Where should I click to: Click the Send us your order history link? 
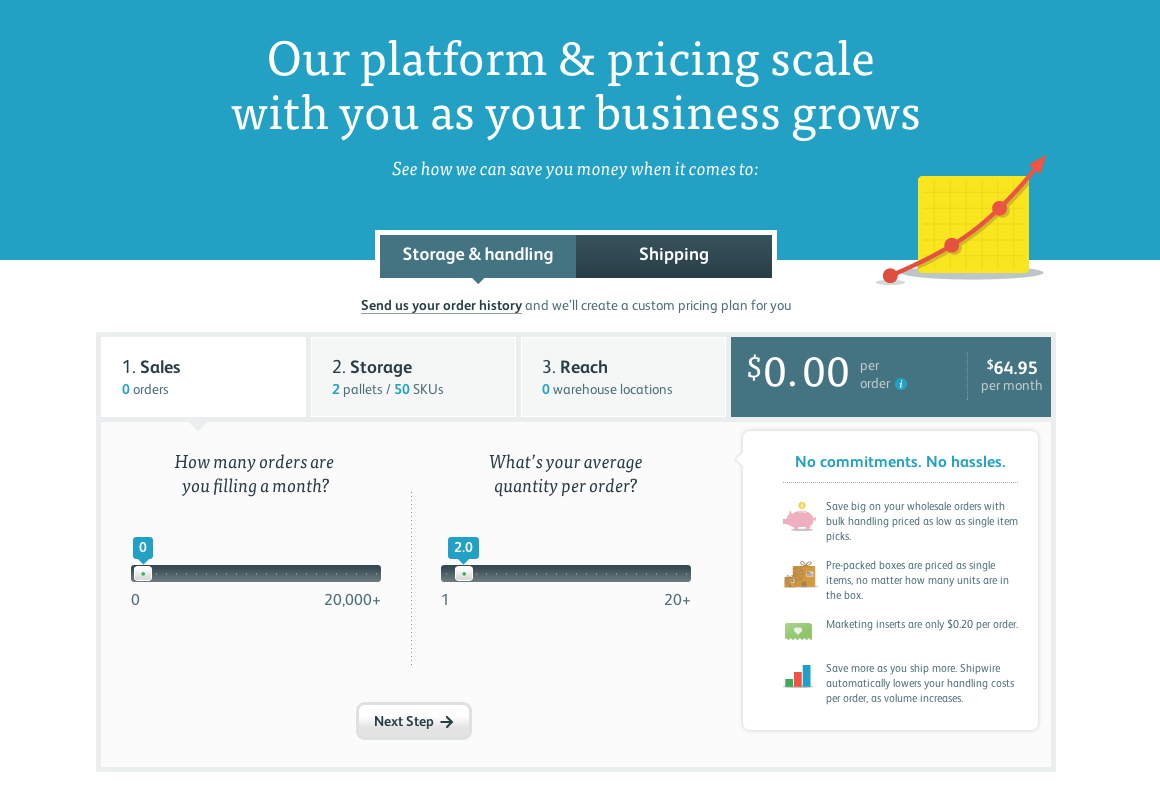click(x=442, y=305)
